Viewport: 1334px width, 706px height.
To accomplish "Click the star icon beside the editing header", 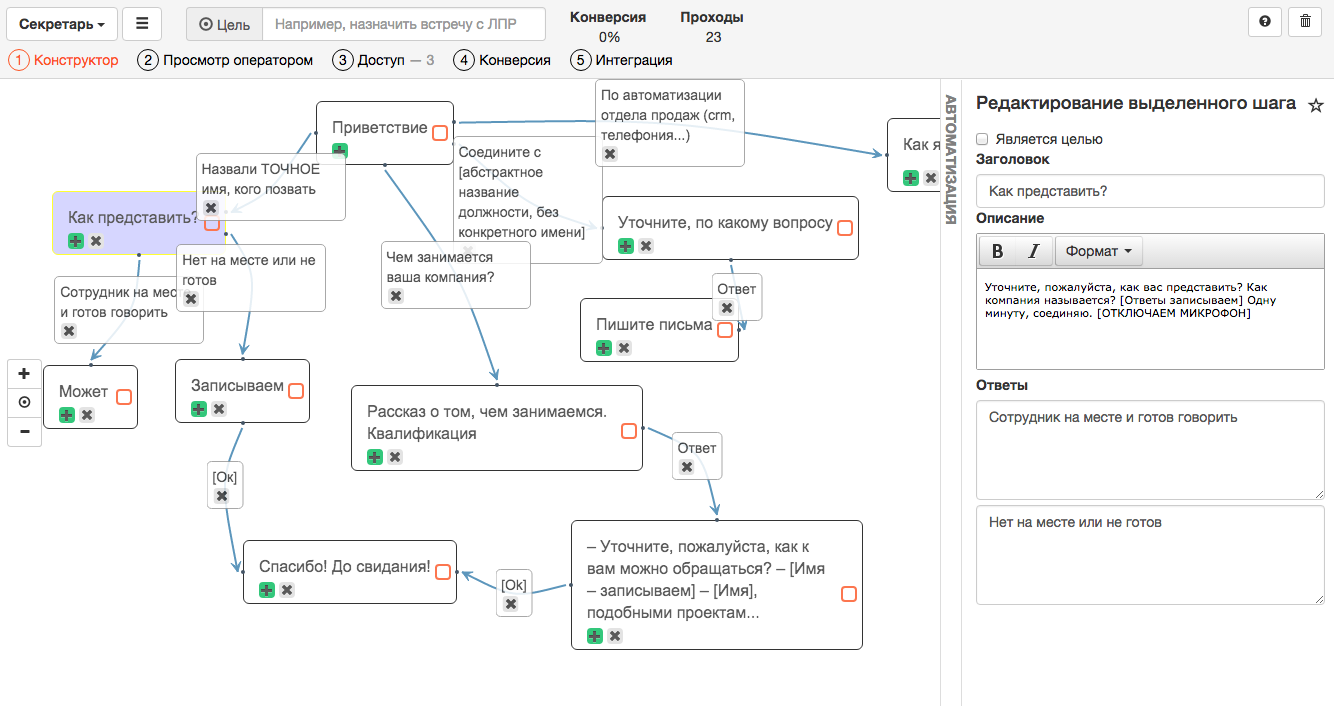I will point(1316,105).
